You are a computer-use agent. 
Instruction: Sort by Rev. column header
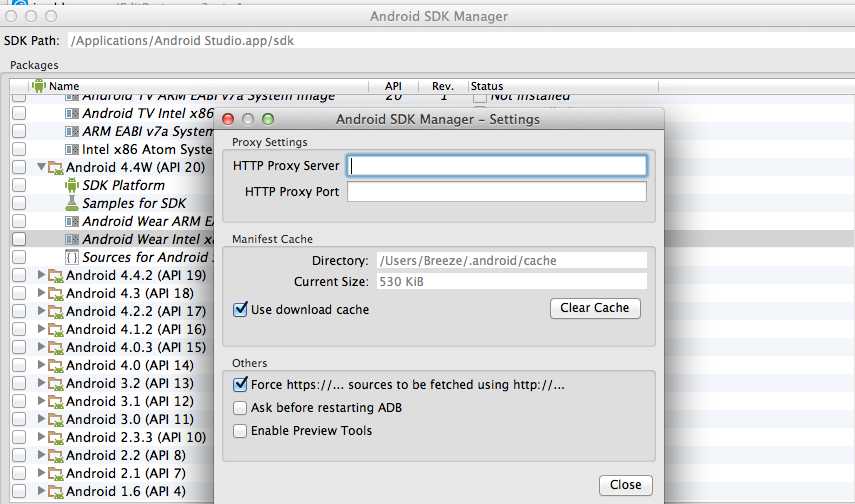point(443,86)
